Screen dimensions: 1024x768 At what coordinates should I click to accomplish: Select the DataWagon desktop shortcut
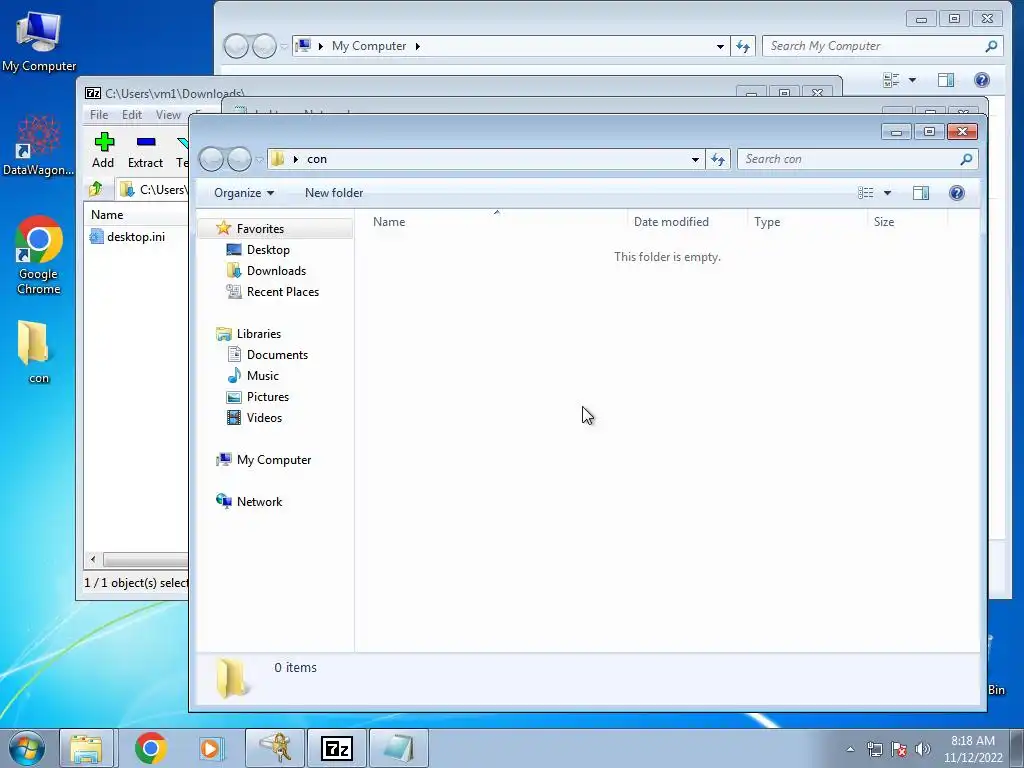tap(39, 145)
